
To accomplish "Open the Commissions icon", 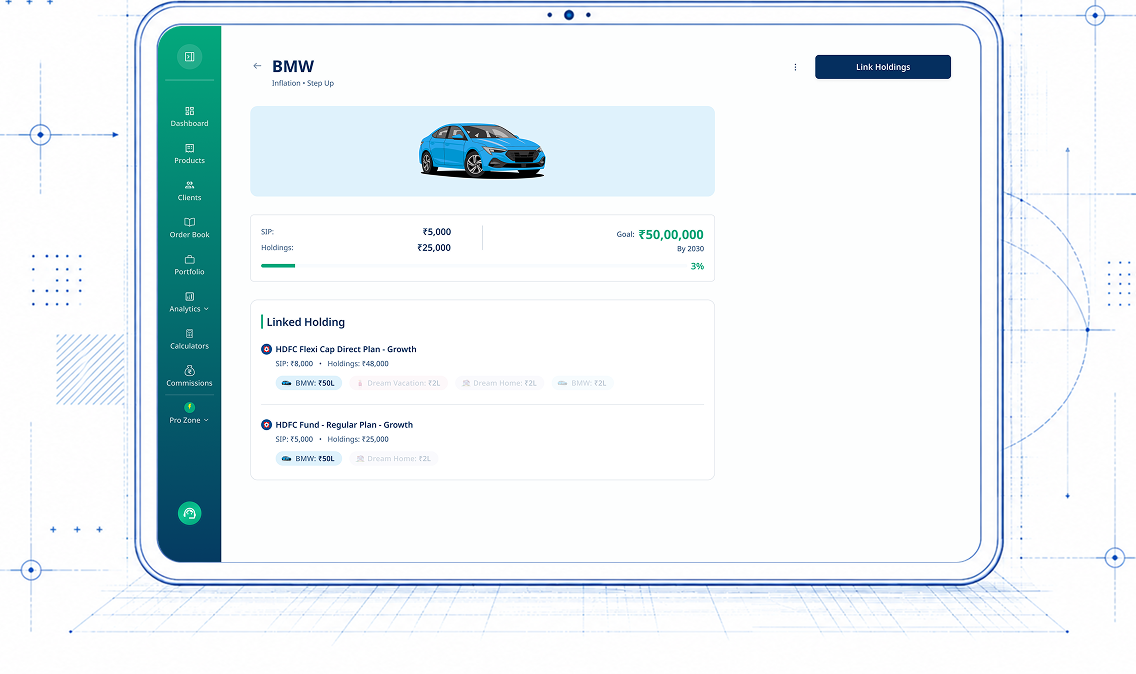I will point(189,370).
